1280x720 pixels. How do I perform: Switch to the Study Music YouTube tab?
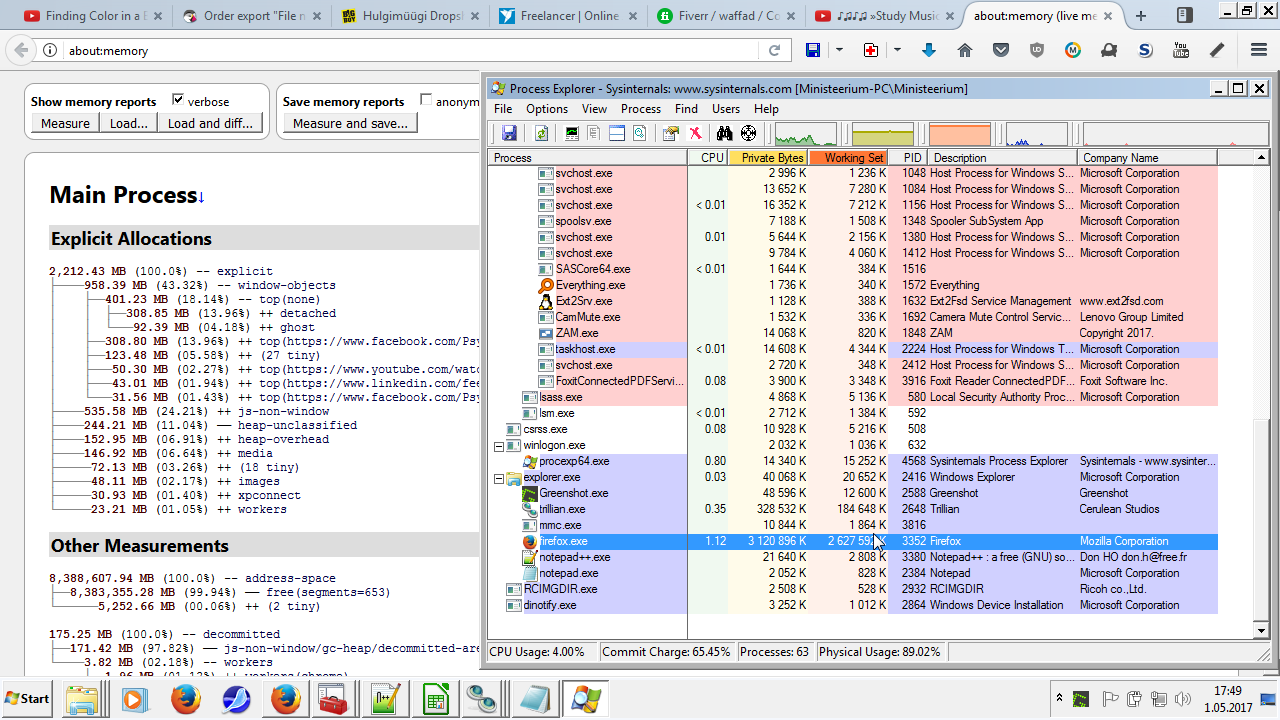[x=878, y=16]
